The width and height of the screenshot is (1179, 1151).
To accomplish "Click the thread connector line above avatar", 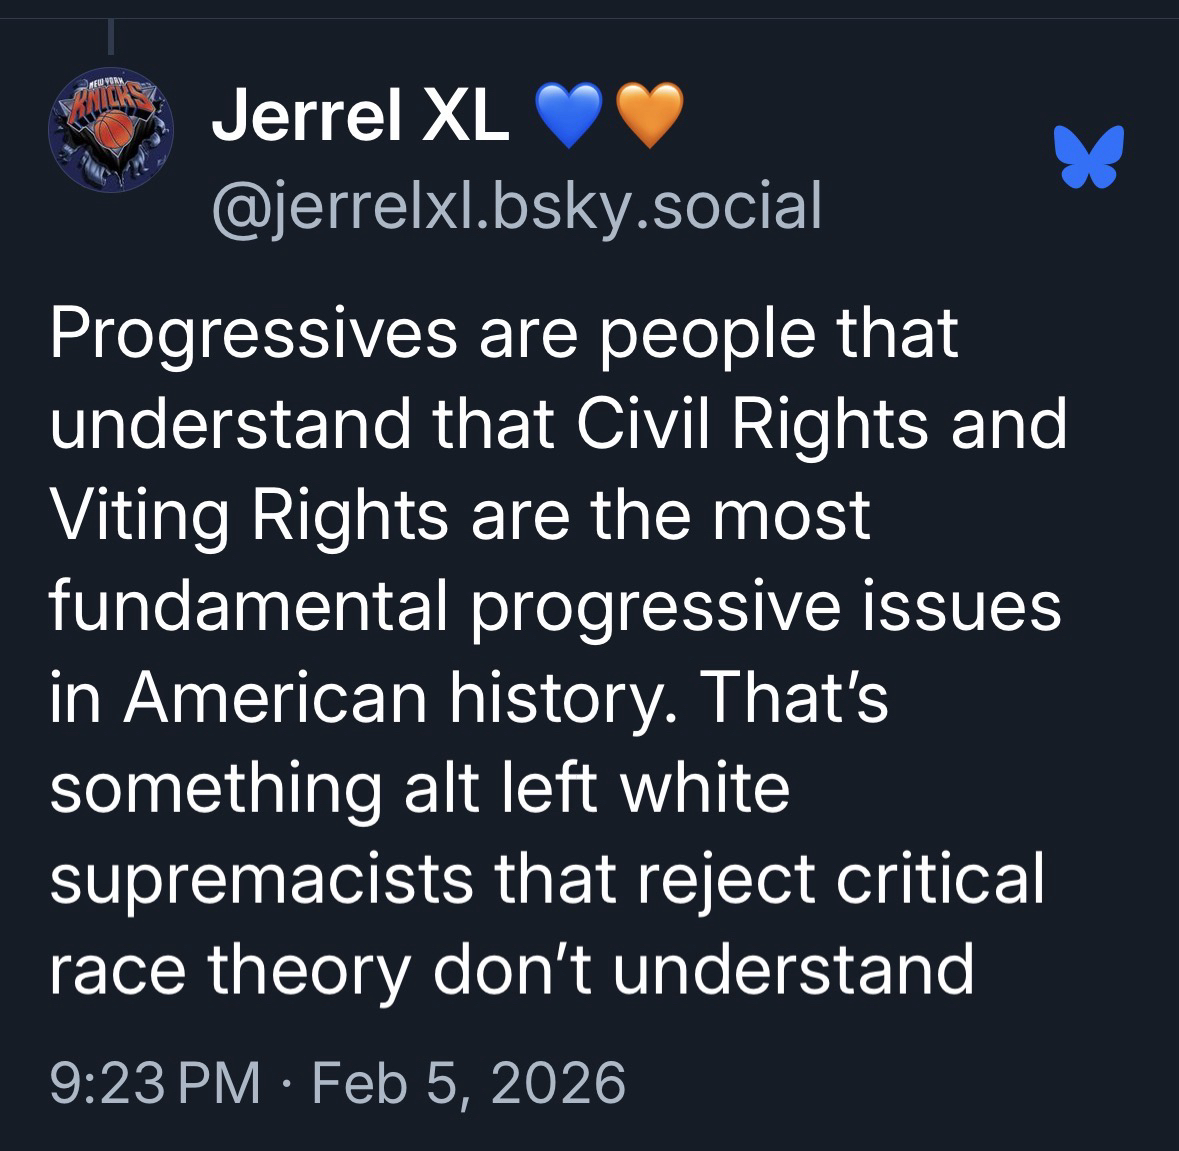I will pyautogui.click(x=112, y=36).
